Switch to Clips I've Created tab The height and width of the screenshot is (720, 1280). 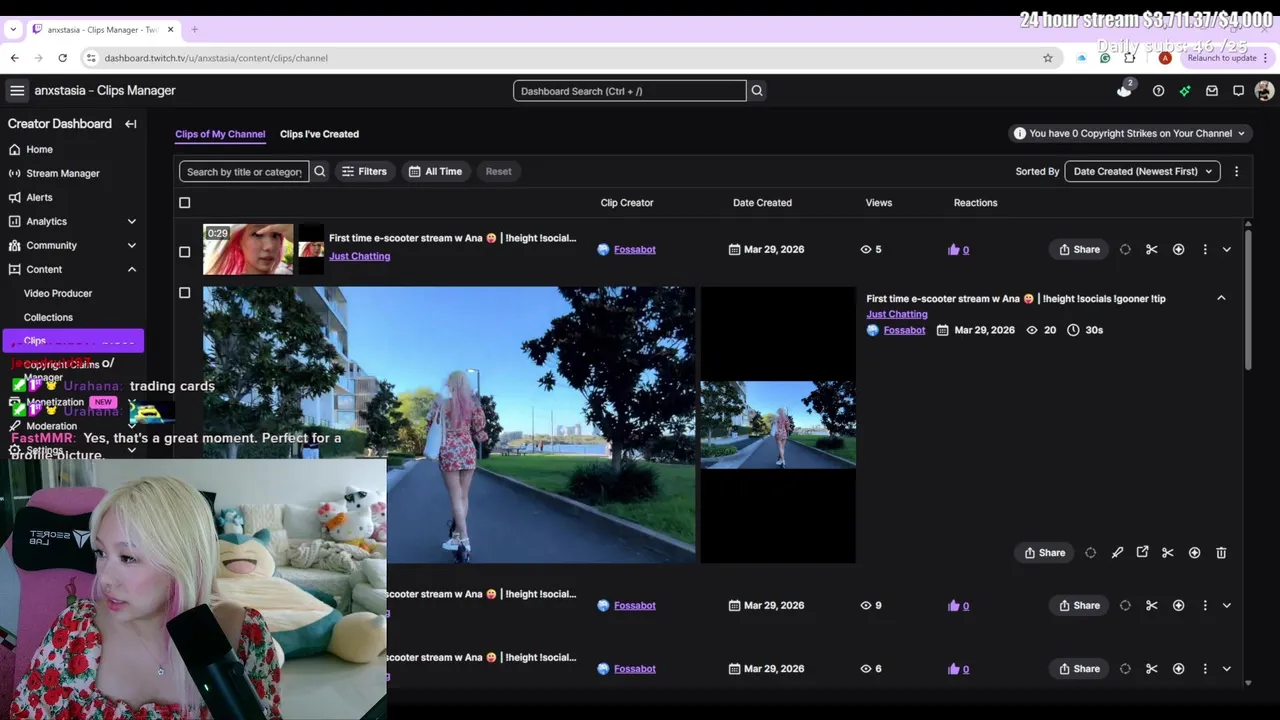tap(319, 134)
